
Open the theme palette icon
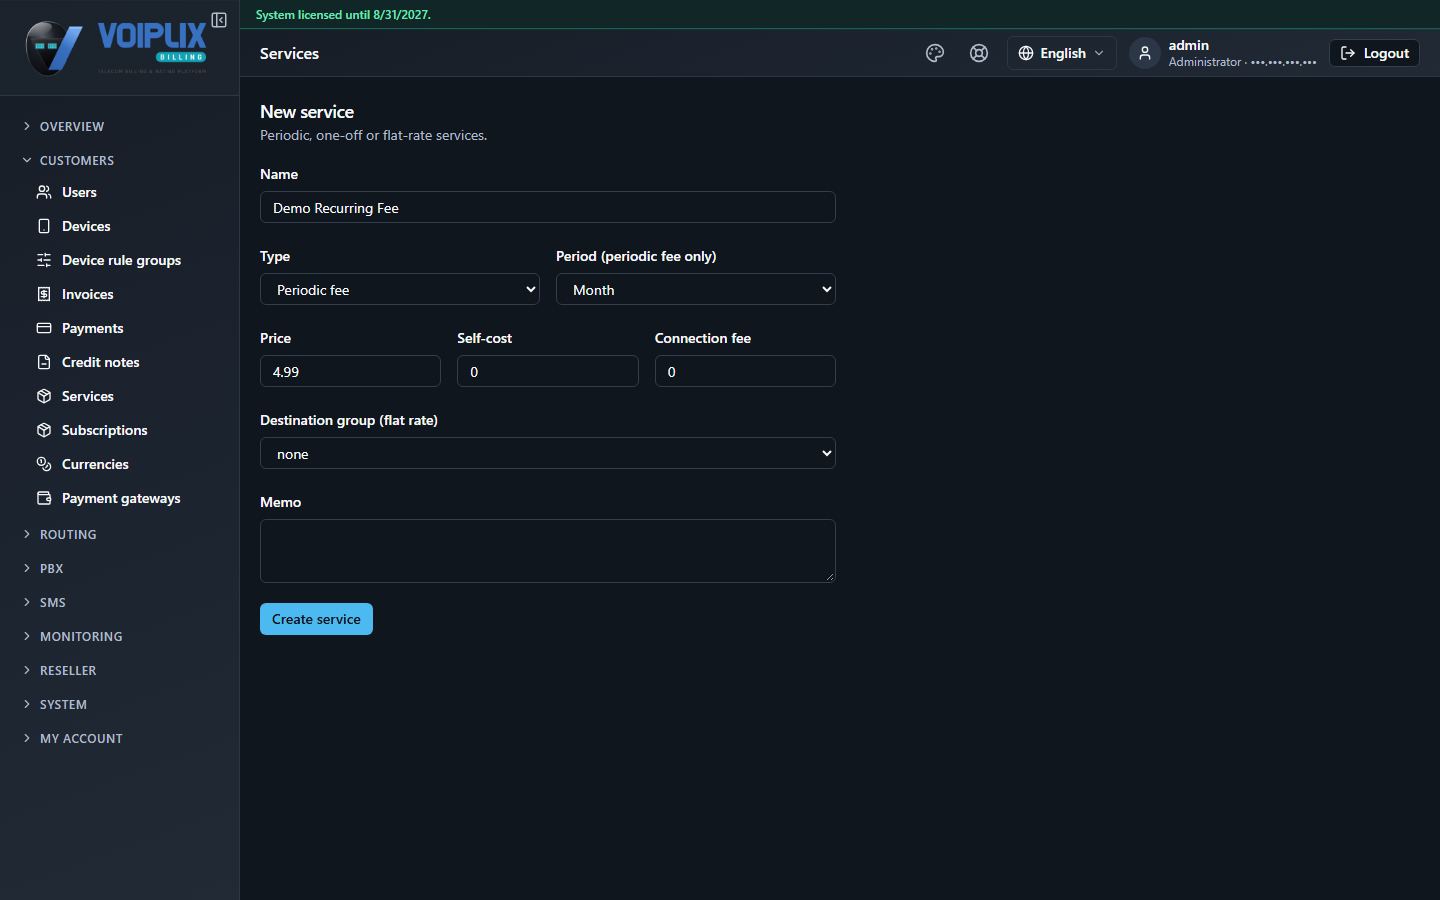pyautogui.click(x=935, y=53)
